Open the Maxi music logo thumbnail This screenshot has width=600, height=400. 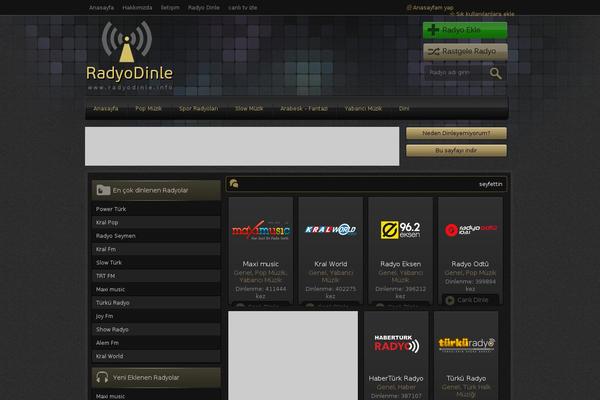tap(261, 230)
